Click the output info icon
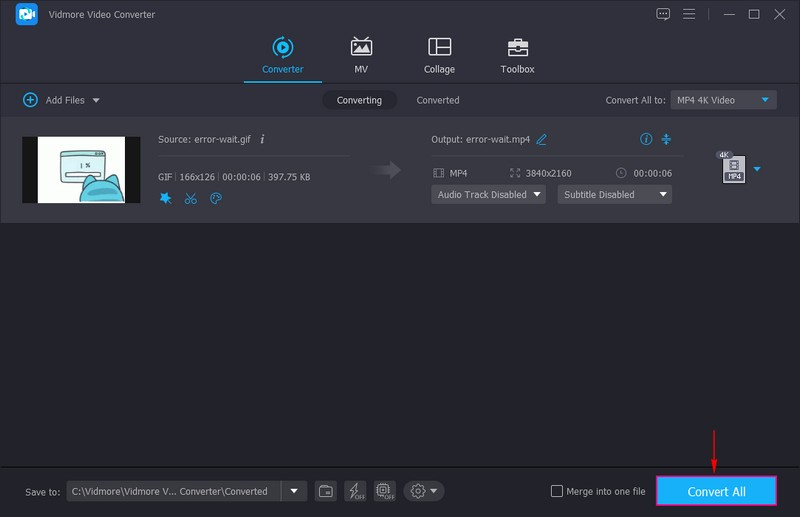 (646, 139)
